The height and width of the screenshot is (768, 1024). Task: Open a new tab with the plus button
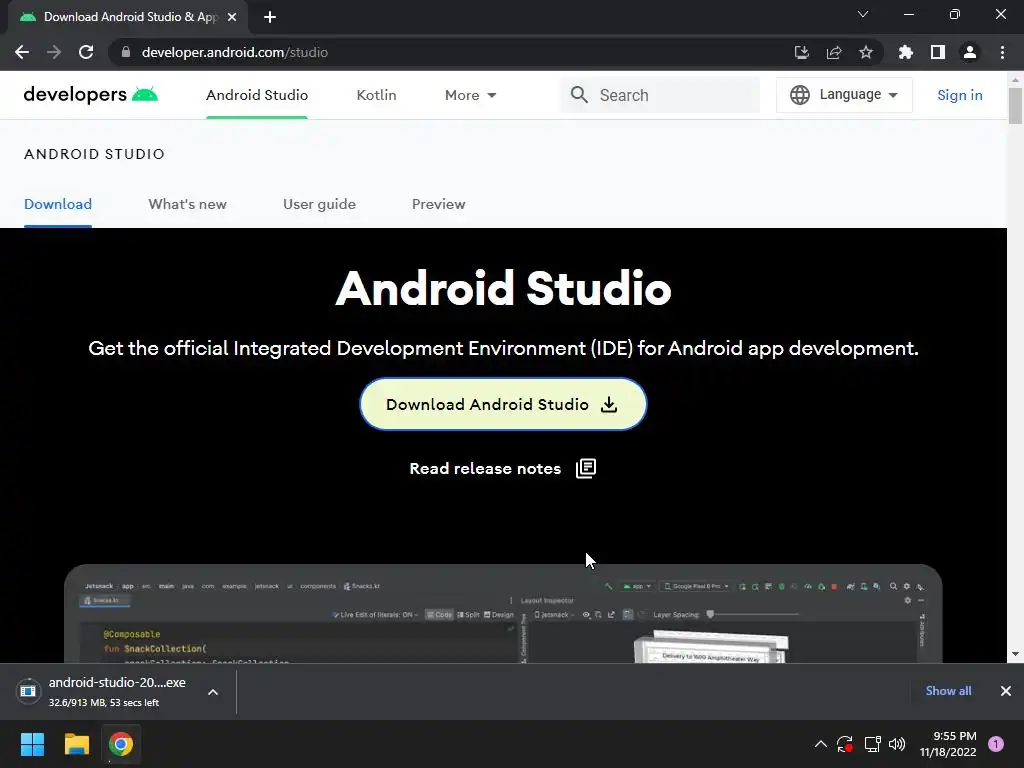[x=270, y=17]
